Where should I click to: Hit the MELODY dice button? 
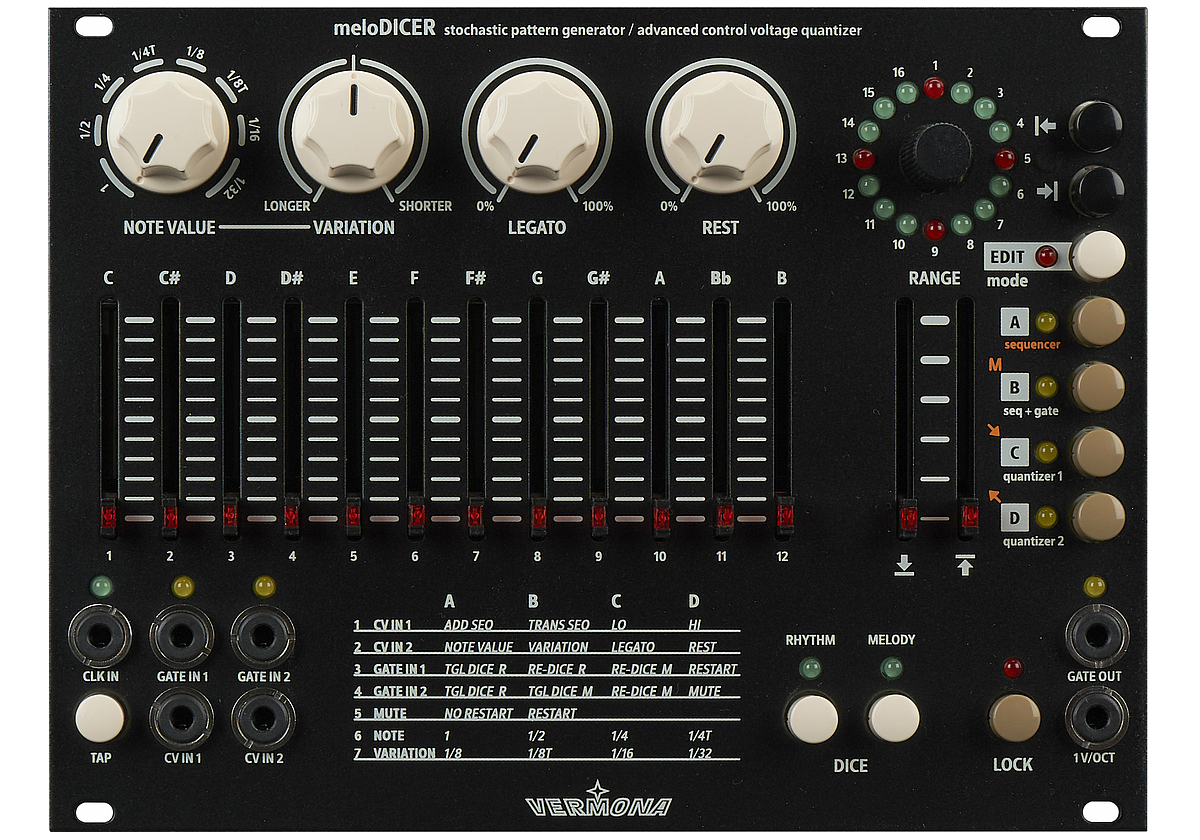[x=893, y=717]
